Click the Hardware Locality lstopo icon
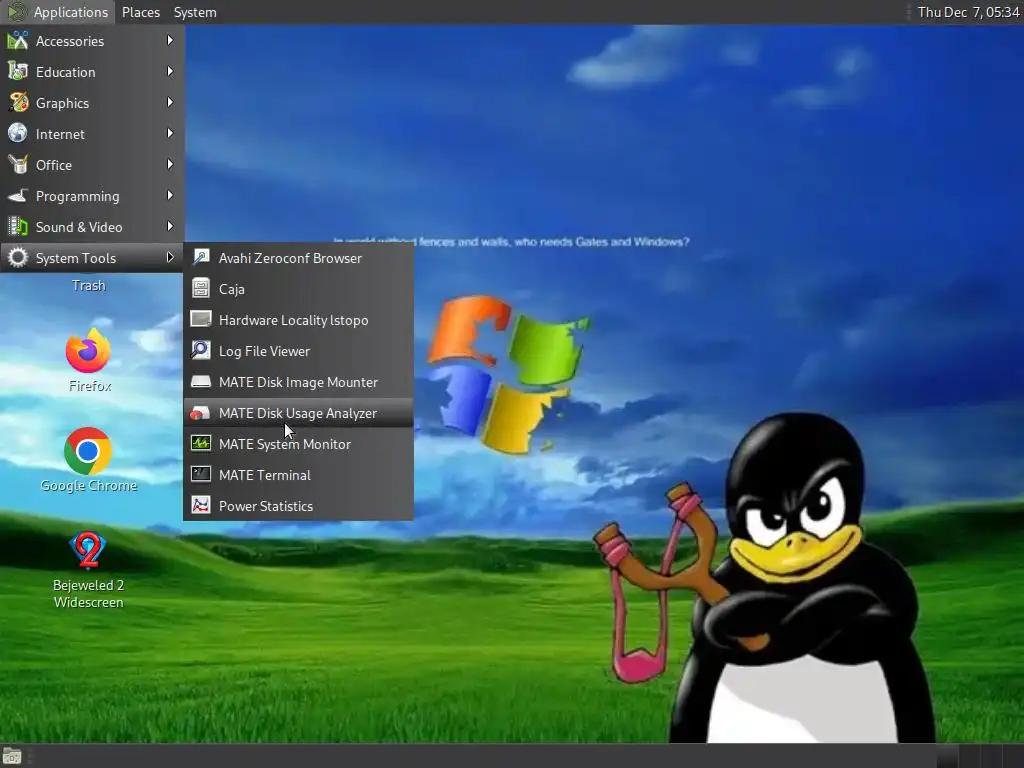Viewport: 1024px width, 768px height. 200,319
